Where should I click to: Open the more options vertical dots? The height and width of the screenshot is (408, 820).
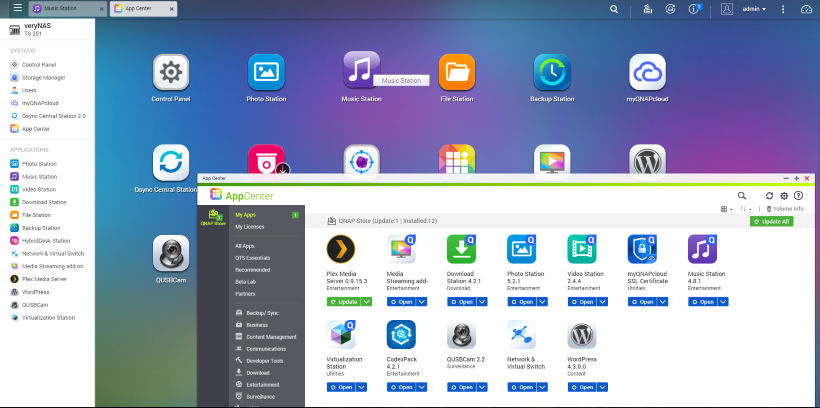click(783, 9)
